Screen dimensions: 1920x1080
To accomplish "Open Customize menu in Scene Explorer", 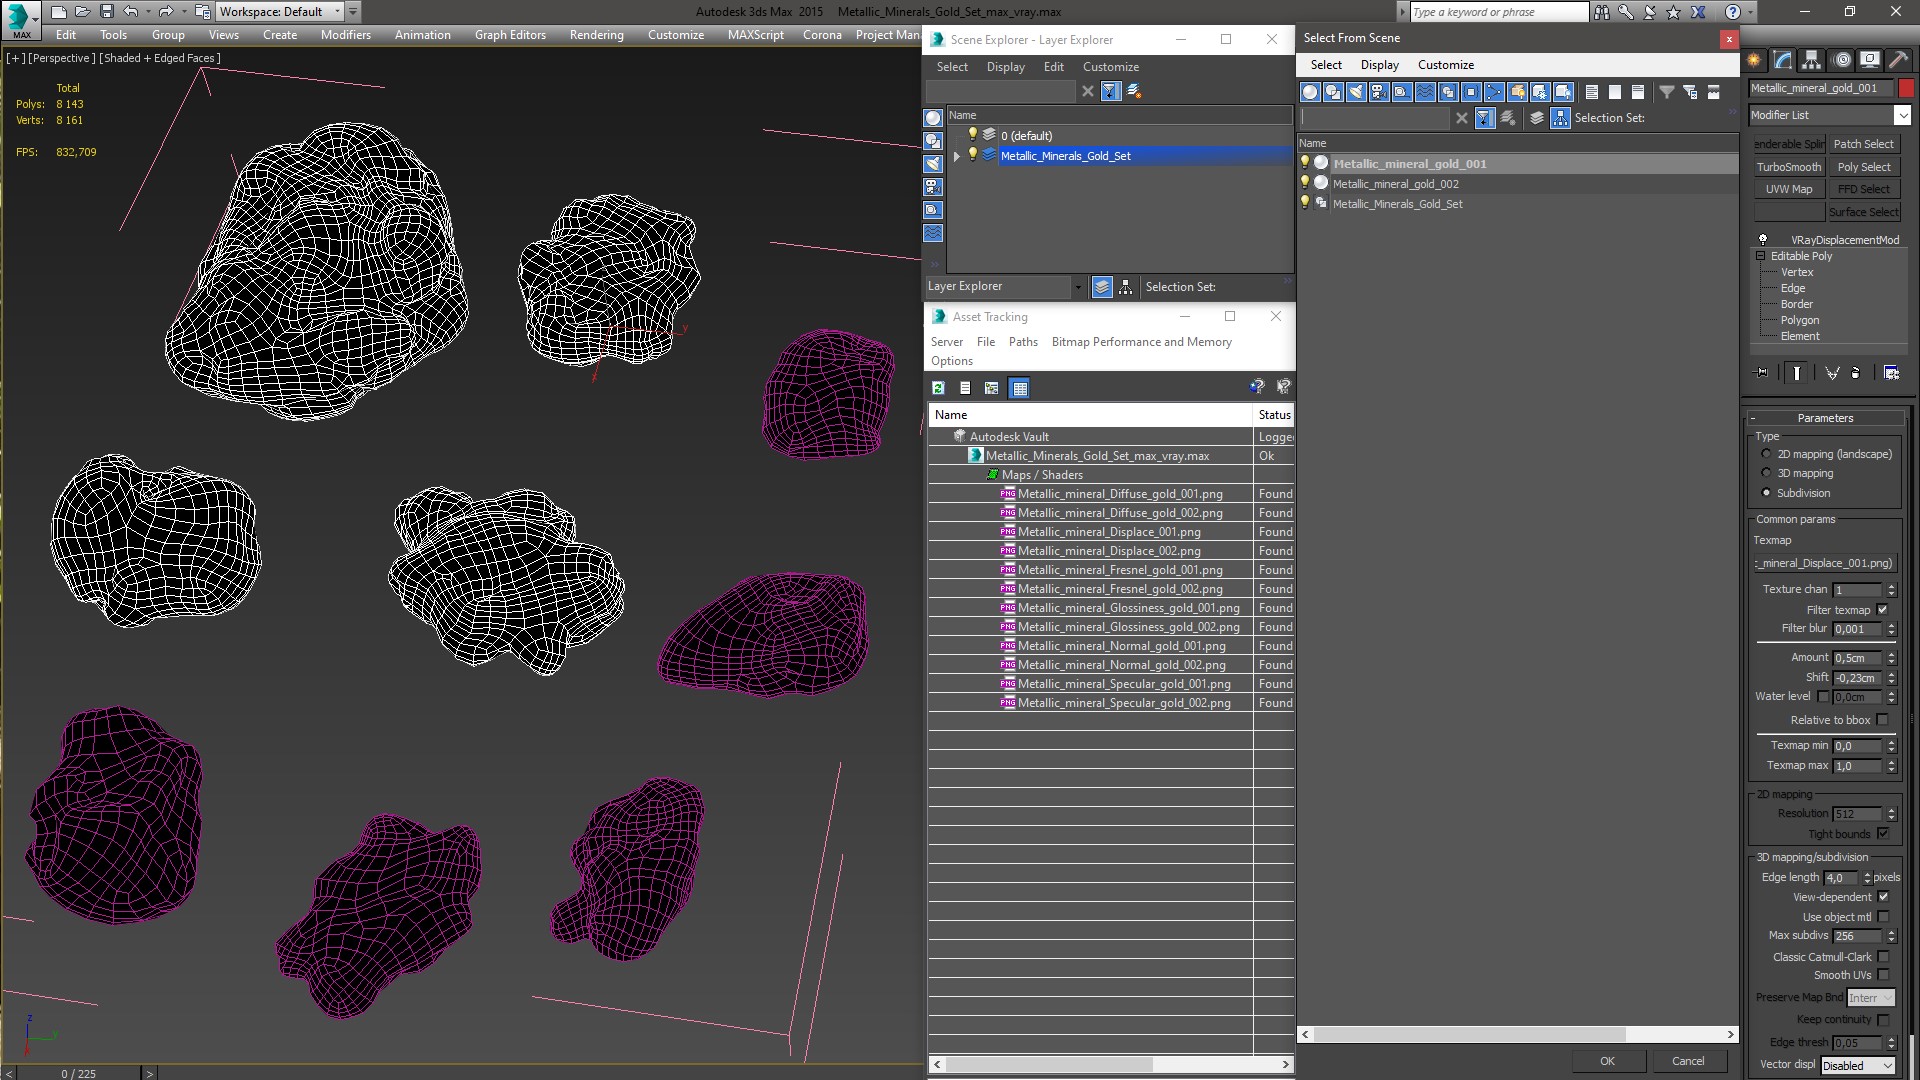I will click(x=1110, y=67).
